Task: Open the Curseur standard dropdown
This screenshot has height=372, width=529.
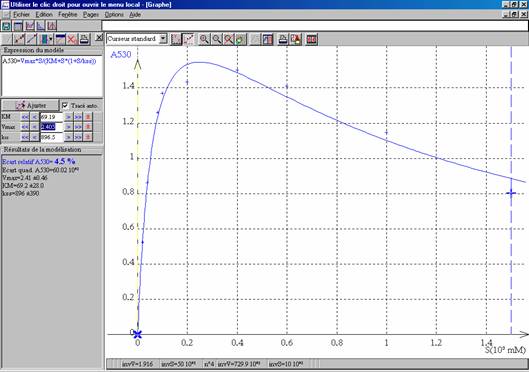Action: click(x=137, y=39)
